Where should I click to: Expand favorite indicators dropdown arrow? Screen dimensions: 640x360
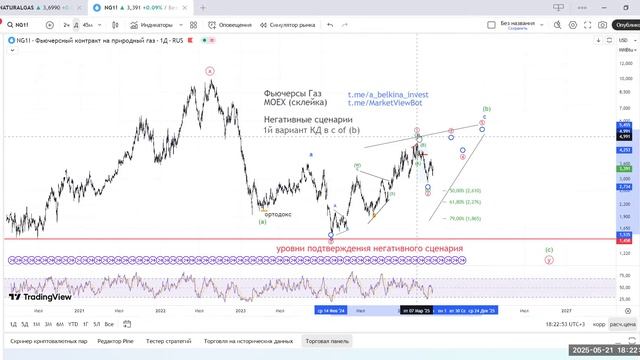[x=181, y=25]
